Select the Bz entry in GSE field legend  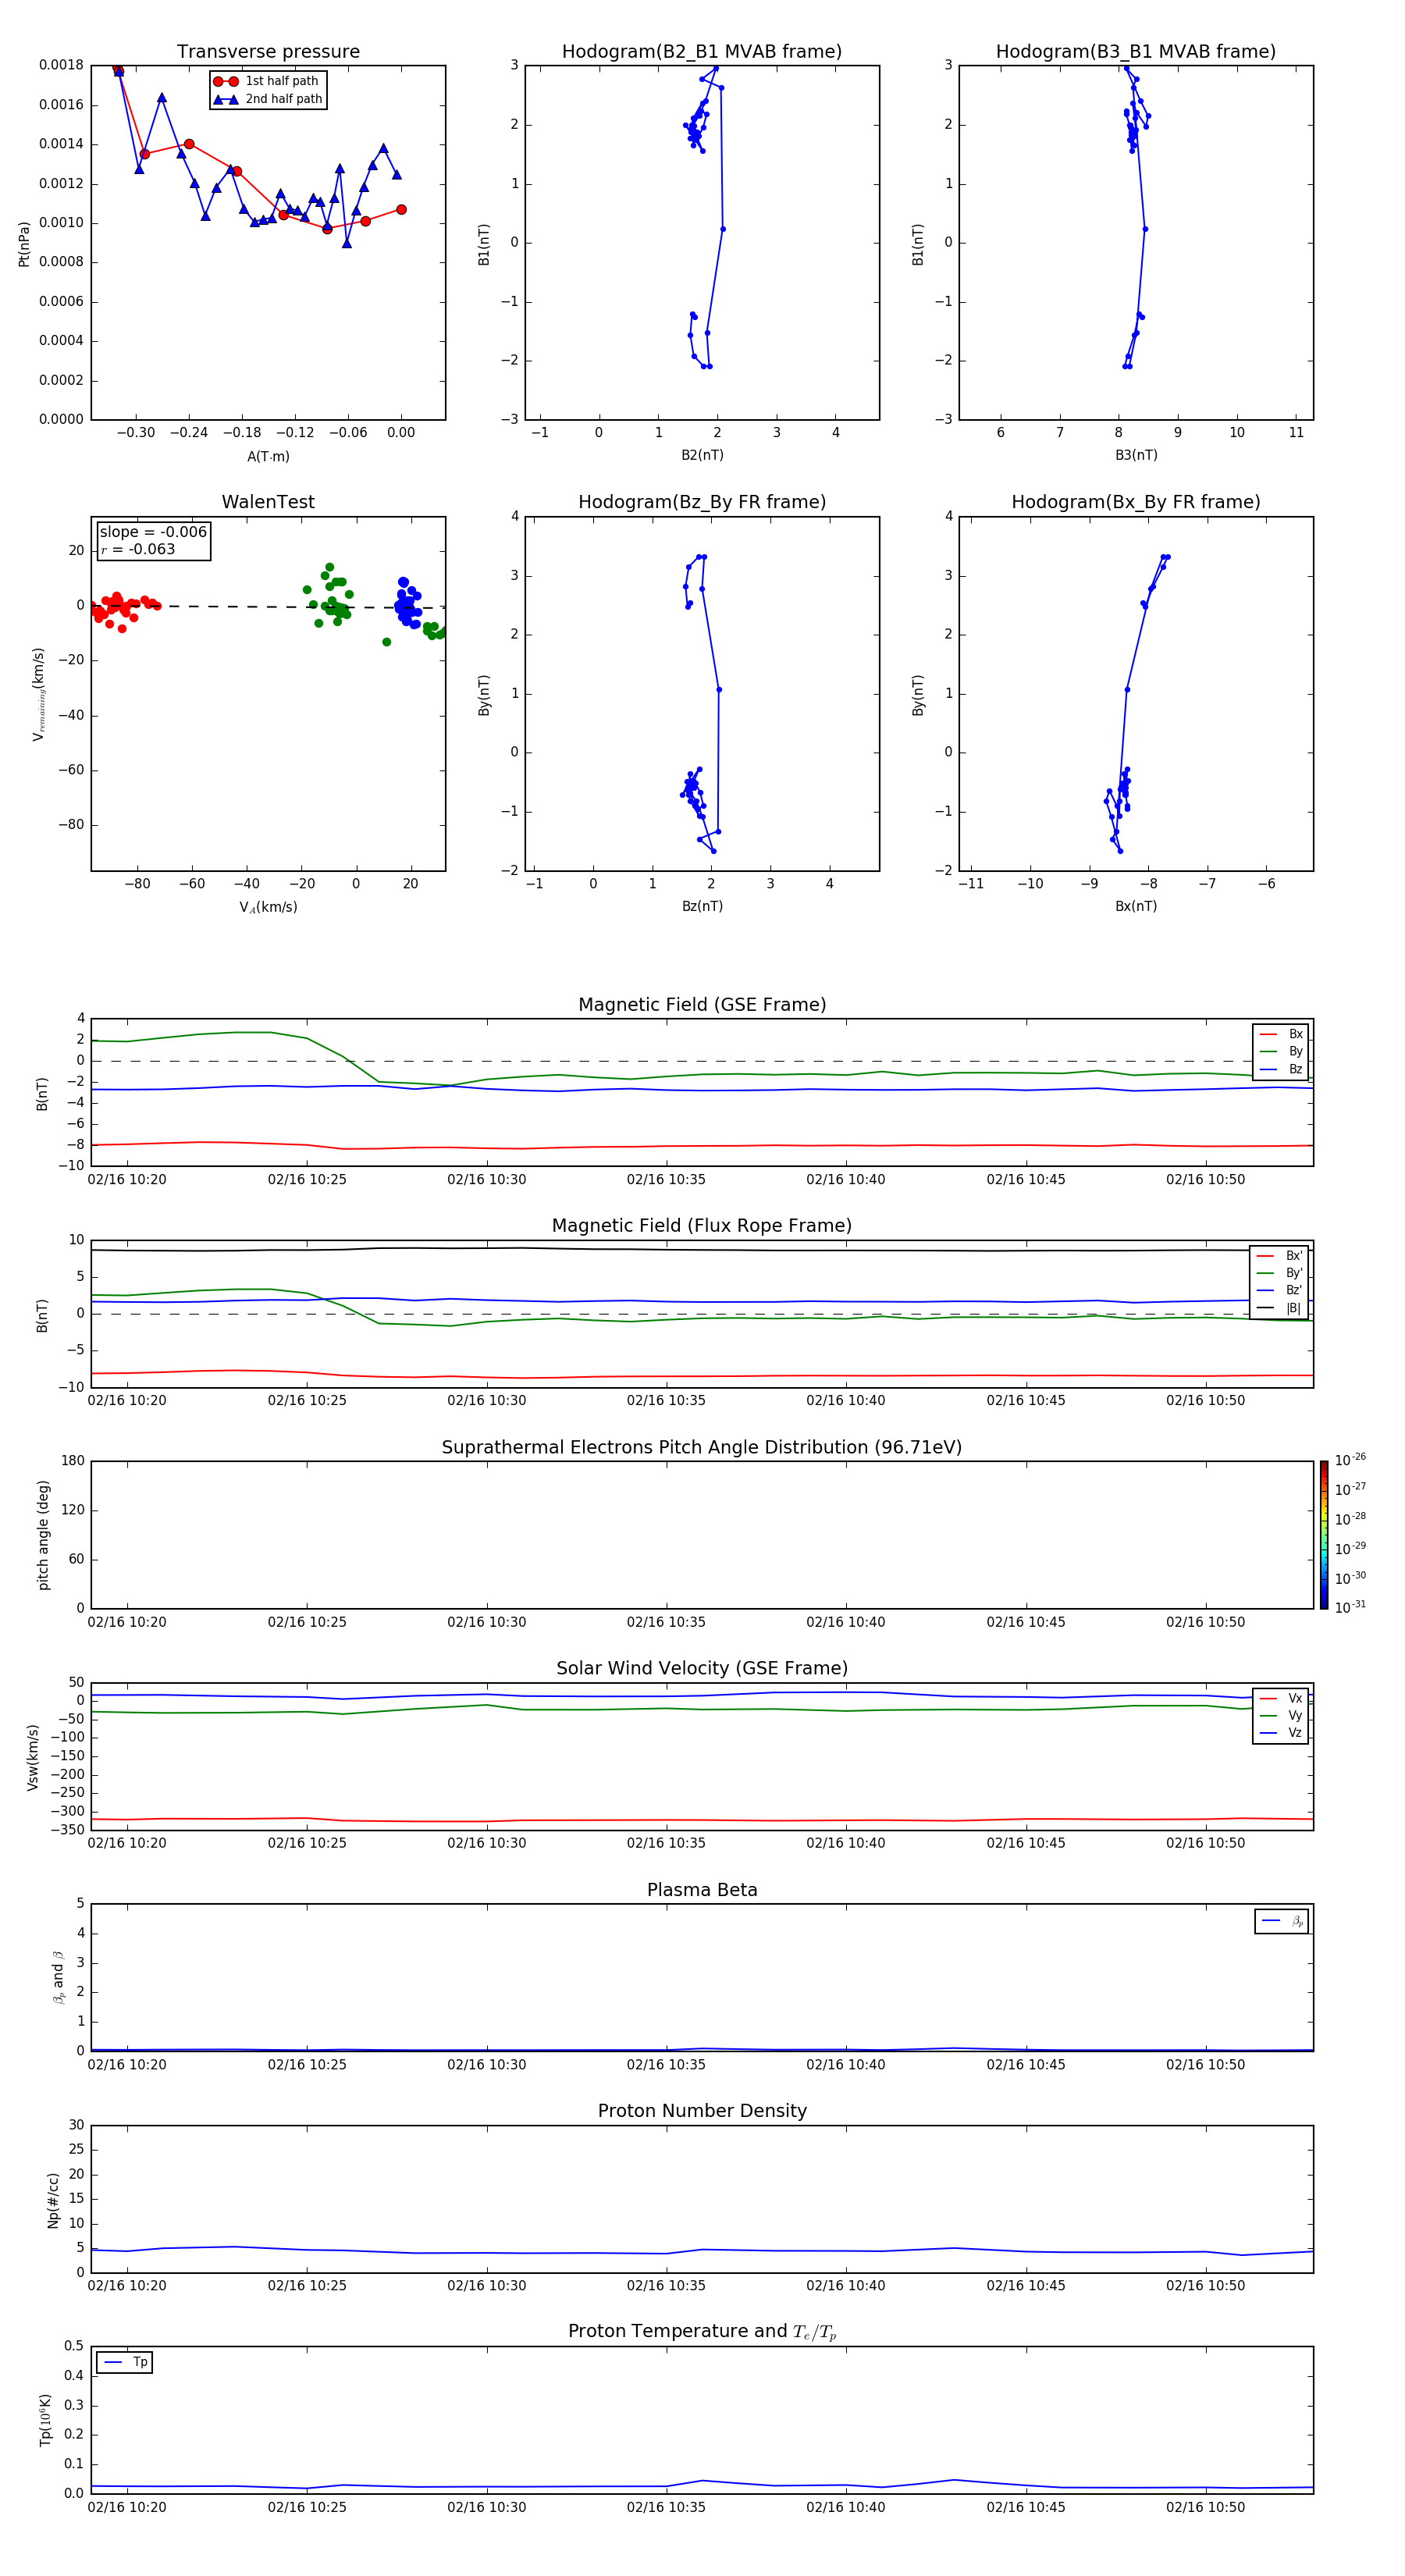tap(1281, 1069)
